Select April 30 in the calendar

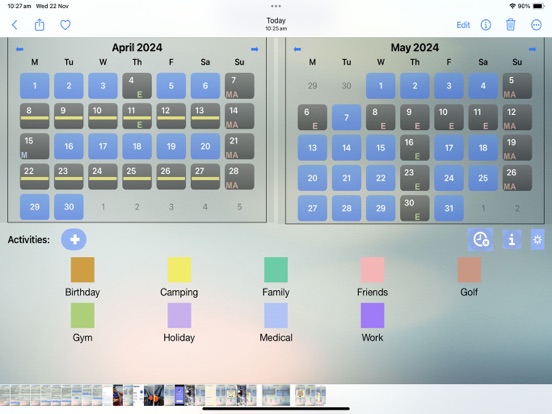point(69,207)
